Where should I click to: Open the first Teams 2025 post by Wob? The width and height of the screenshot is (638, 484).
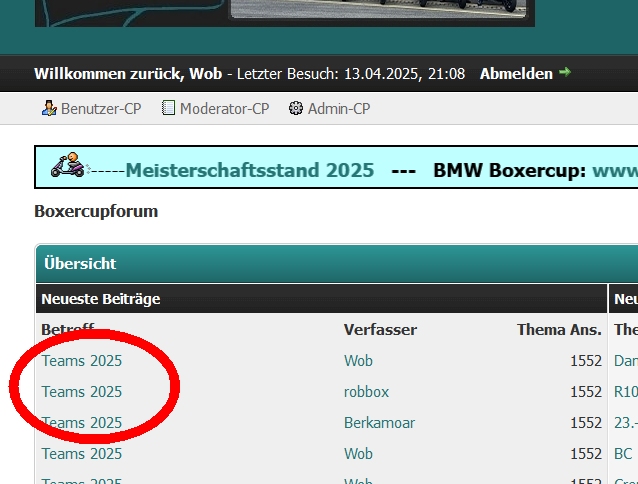[x=82, y=361]
